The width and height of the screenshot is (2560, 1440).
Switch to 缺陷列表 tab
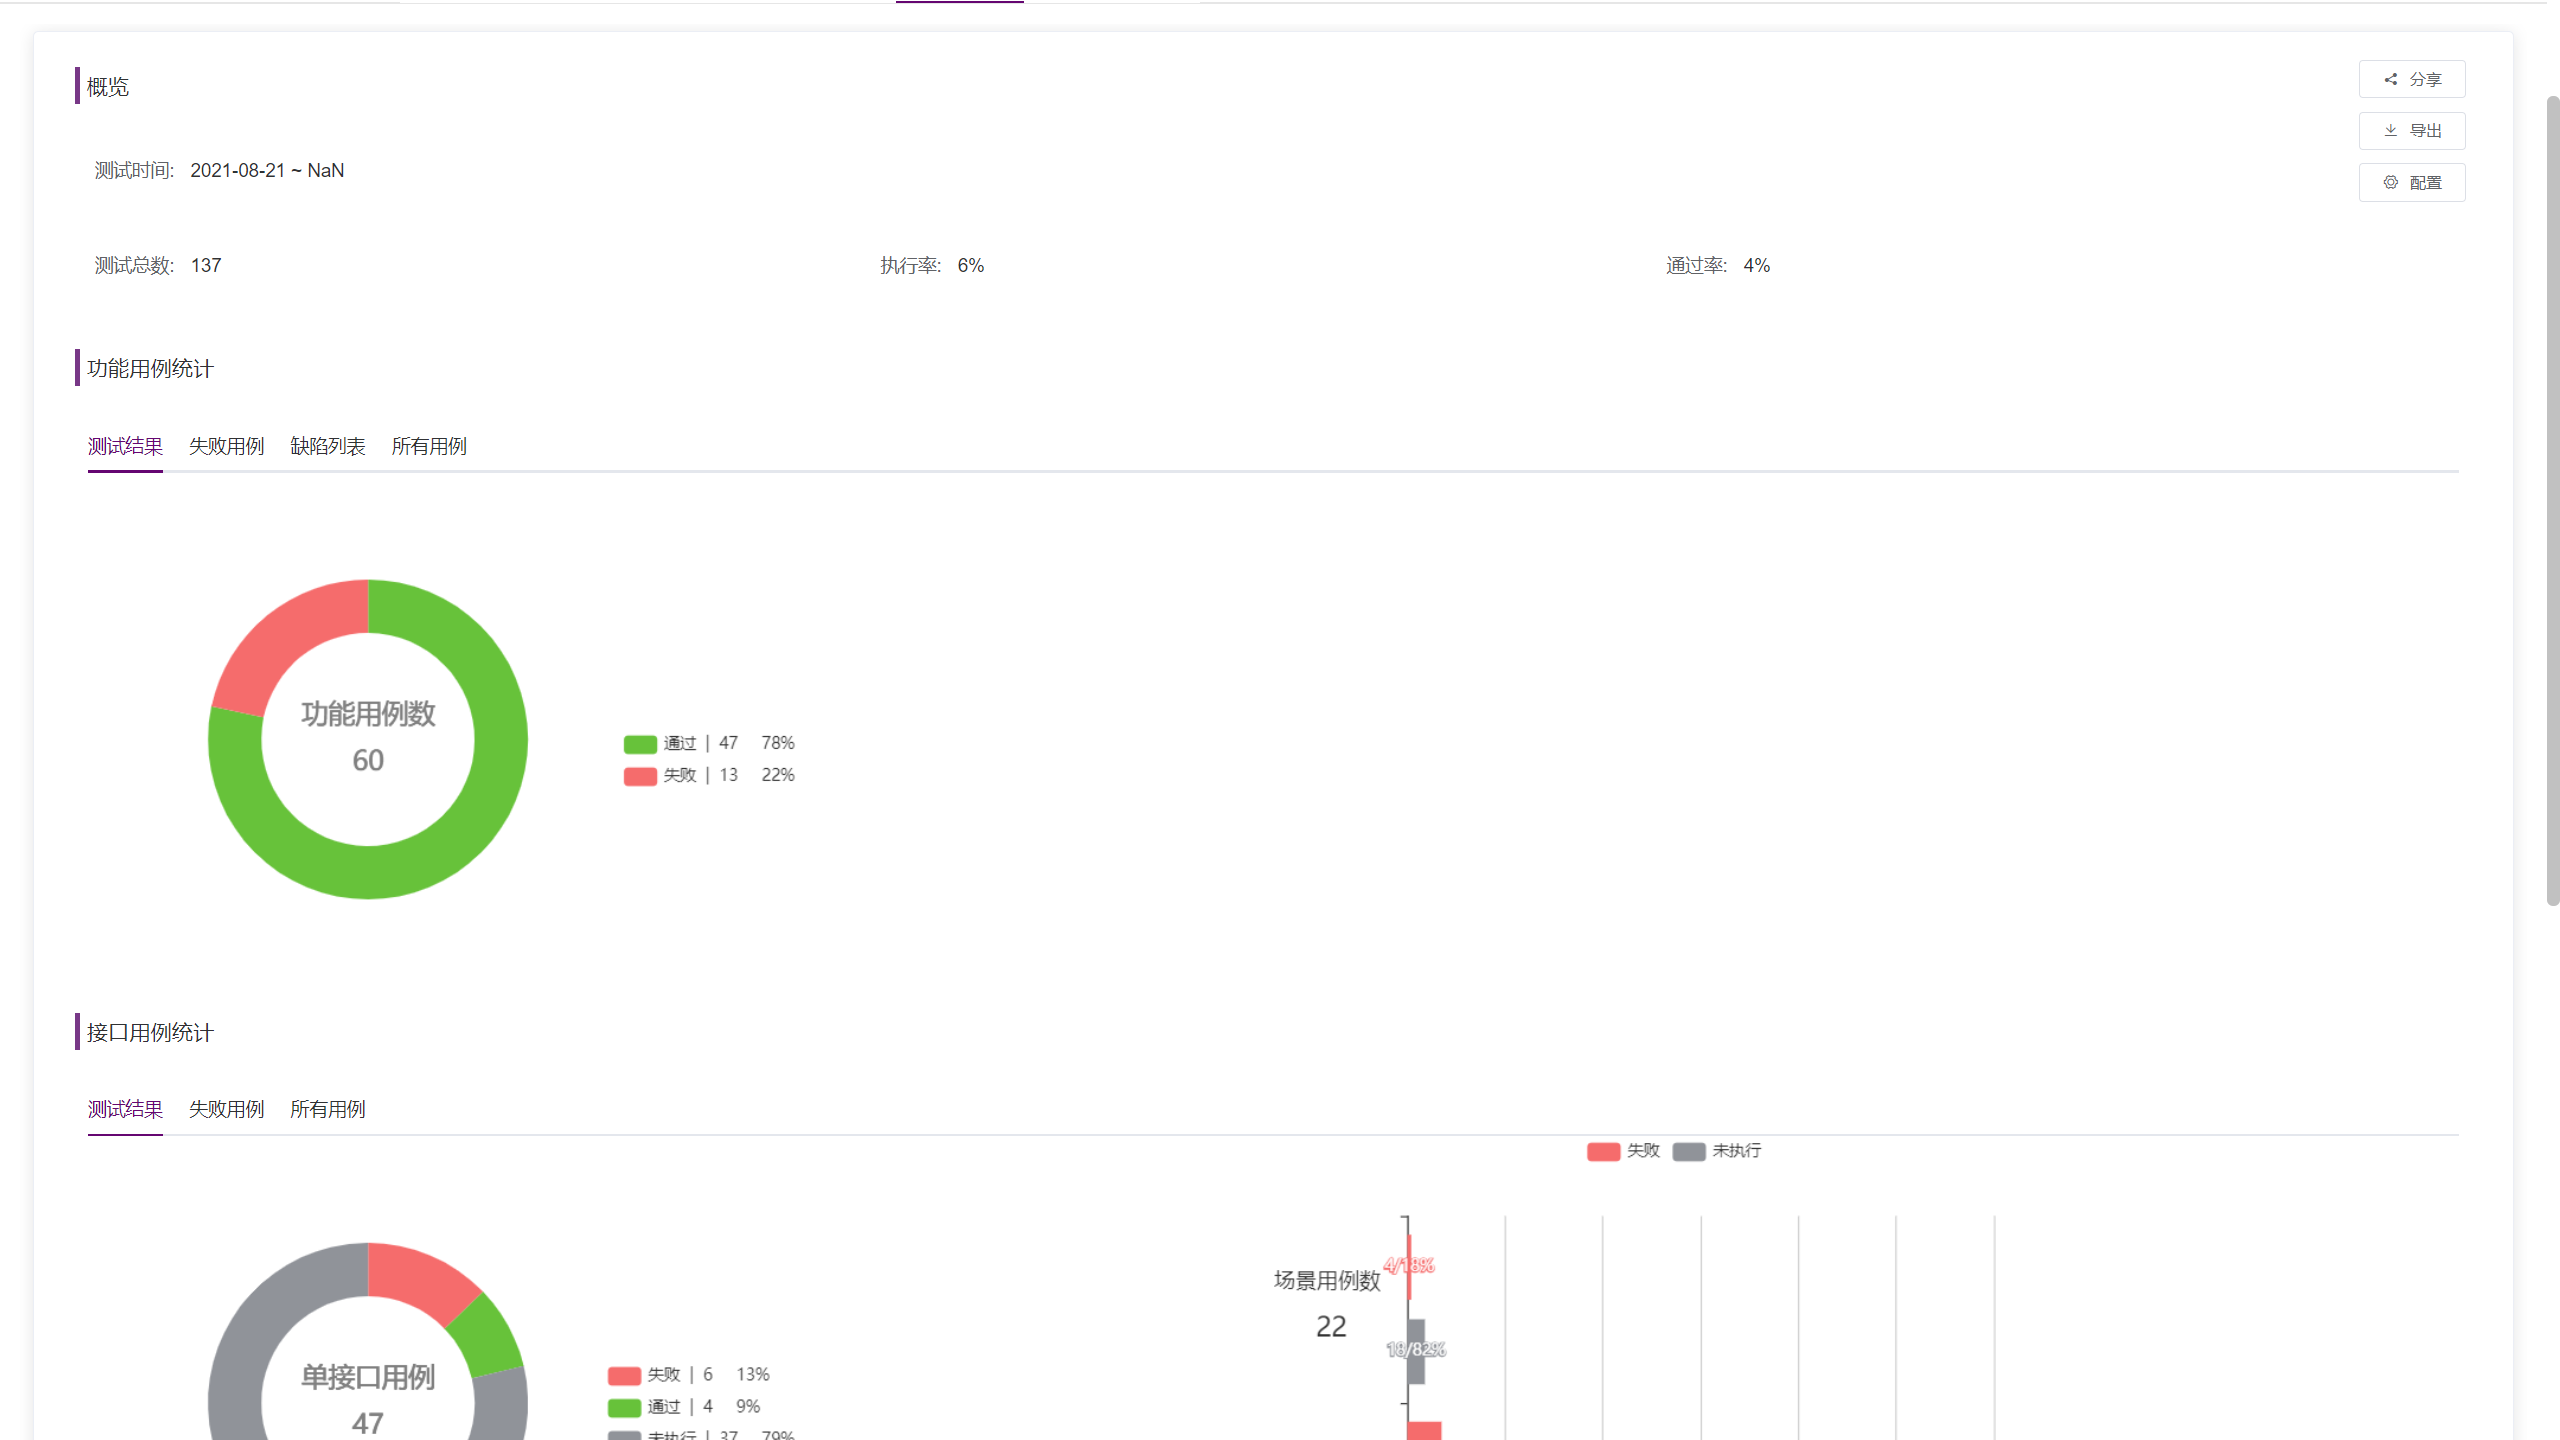tap(327, 445)
